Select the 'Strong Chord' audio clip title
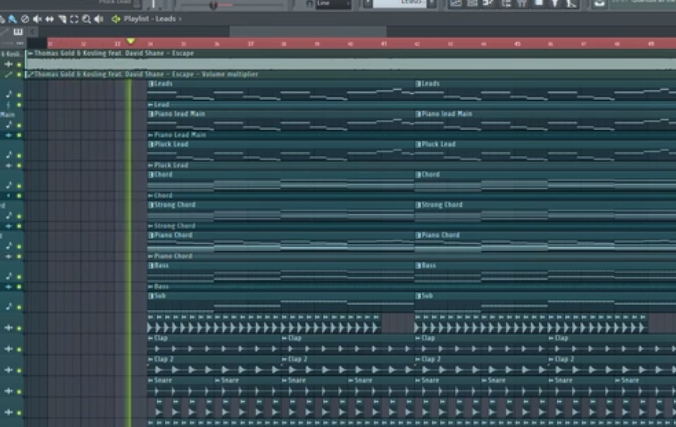 click(175, 226)
